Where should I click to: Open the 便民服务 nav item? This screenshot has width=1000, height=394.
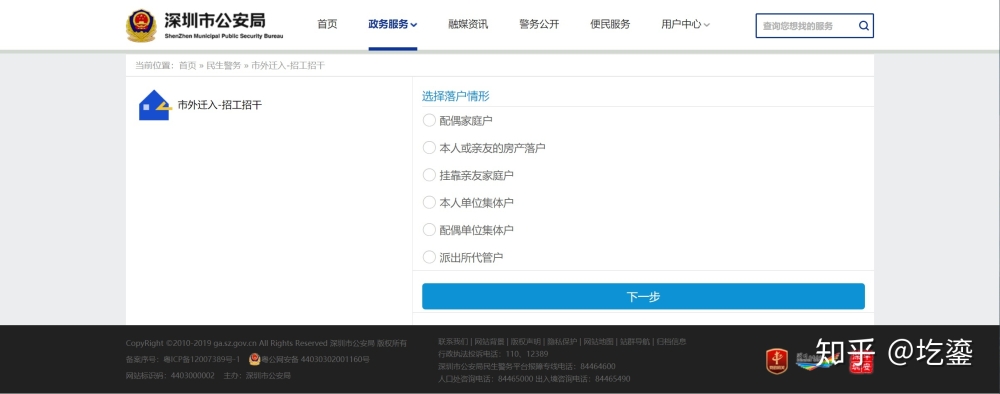coord(610,24)
